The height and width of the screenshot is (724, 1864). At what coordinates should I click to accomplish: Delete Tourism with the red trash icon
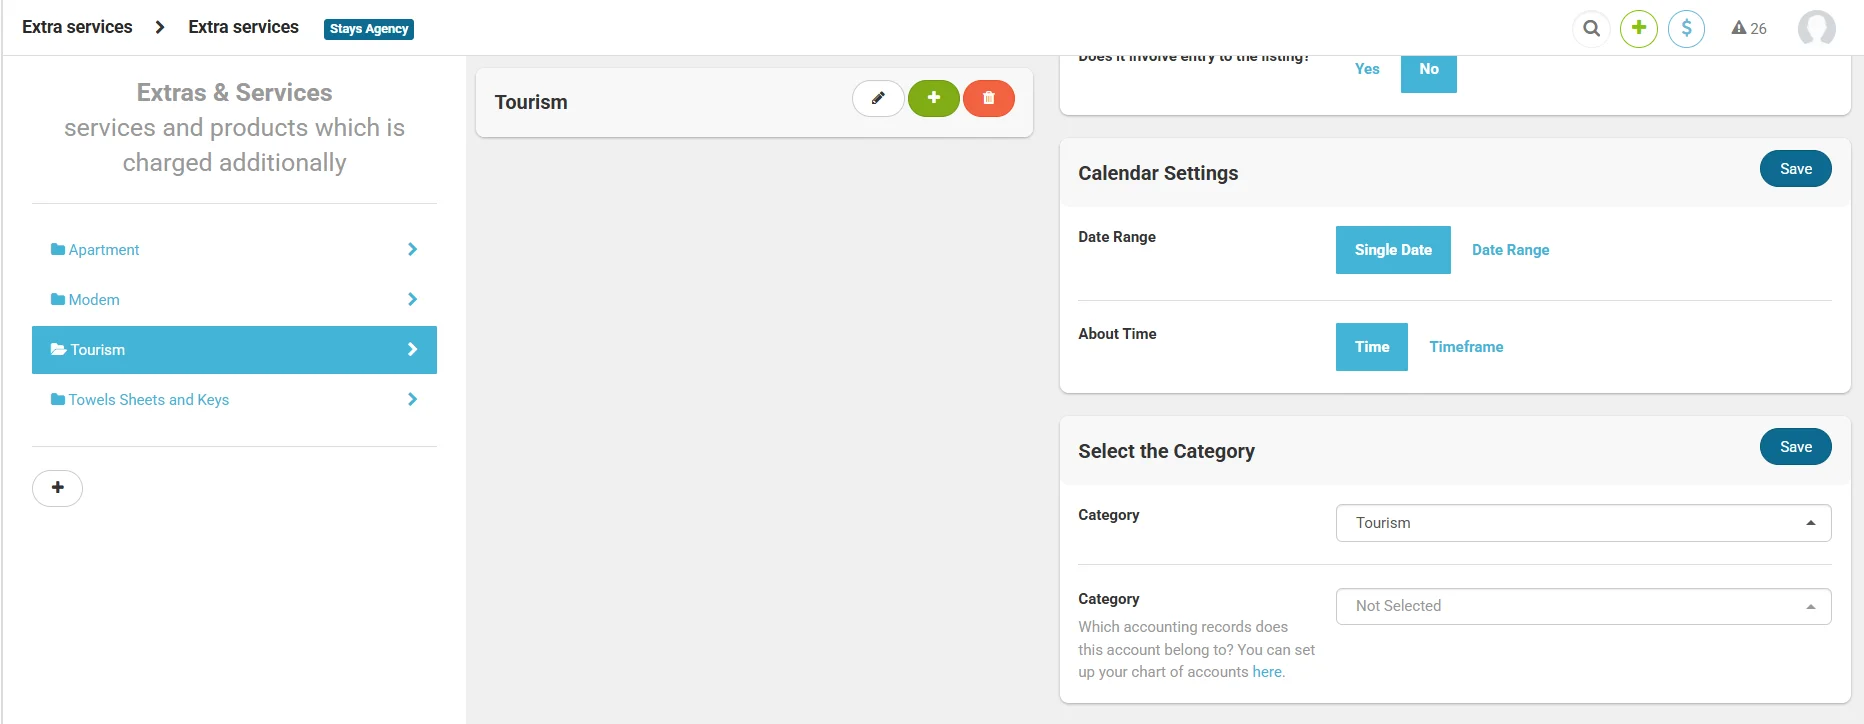(x=988, y=98)
